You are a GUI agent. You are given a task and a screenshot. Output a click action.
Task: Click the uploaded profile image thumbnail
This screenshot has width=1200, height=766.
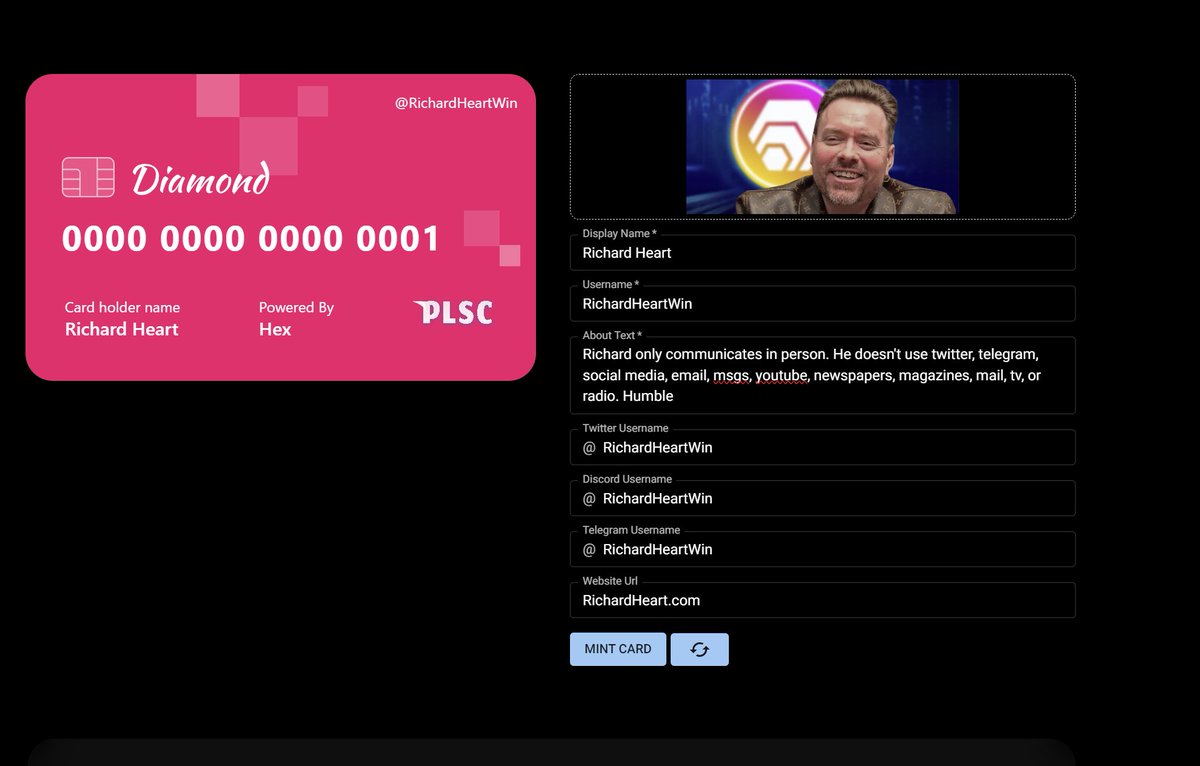(x=822, y=147)
